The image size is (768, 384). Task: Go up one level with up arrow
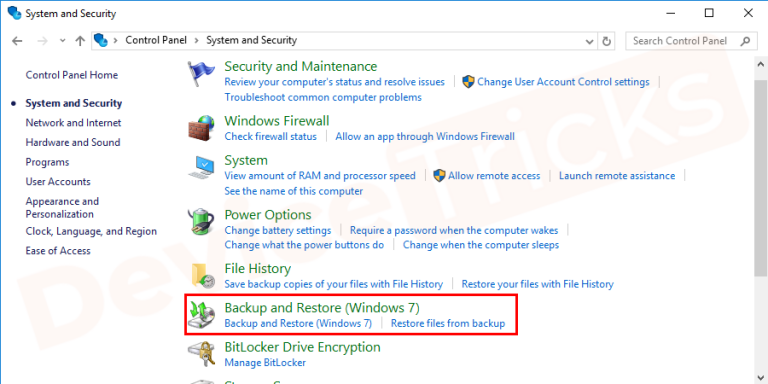pyautogui.click(x=80, y=41)
